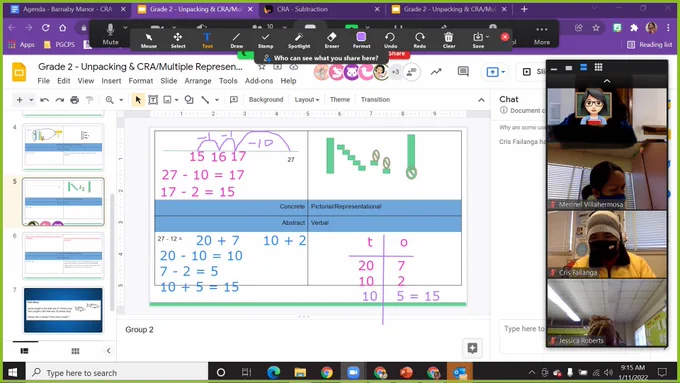Viewport: 680px width, 383px height.
Task: Insert a text box
Action: click(153, 100)
